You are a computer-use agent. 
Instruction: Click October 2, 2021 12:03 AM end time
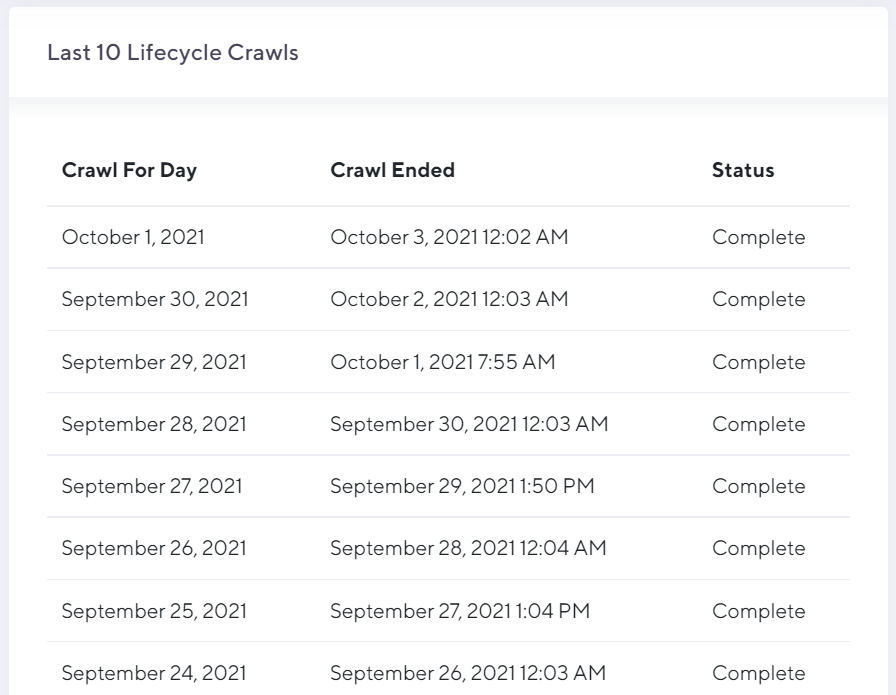pos(449,299)
